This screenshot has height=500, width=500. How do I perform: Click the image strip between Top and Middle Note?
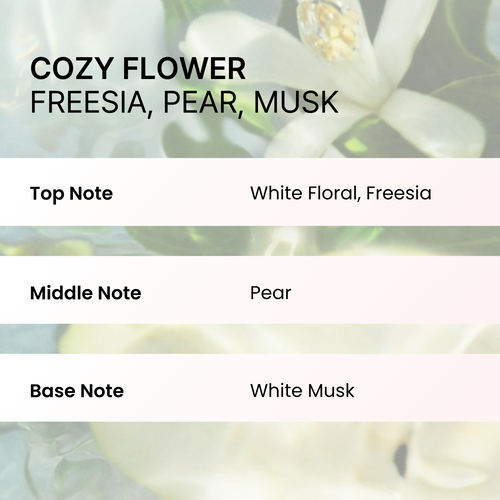coord(250,241)
